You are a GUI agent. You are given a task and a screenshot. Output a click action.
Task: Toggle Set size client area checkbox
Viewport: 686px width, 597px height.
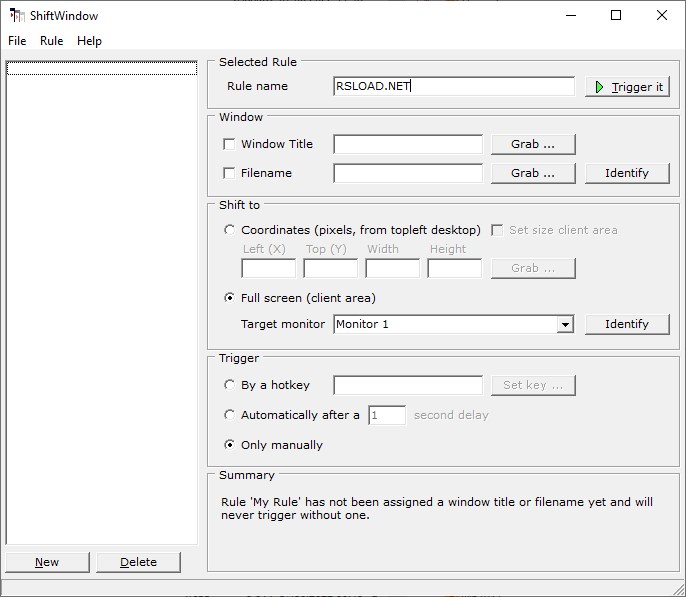497,230
